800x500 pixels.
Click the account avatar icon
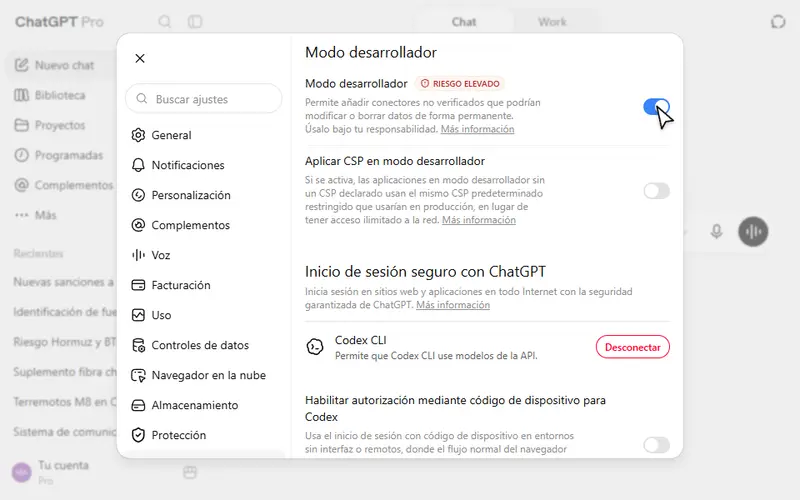pos(22,472)
